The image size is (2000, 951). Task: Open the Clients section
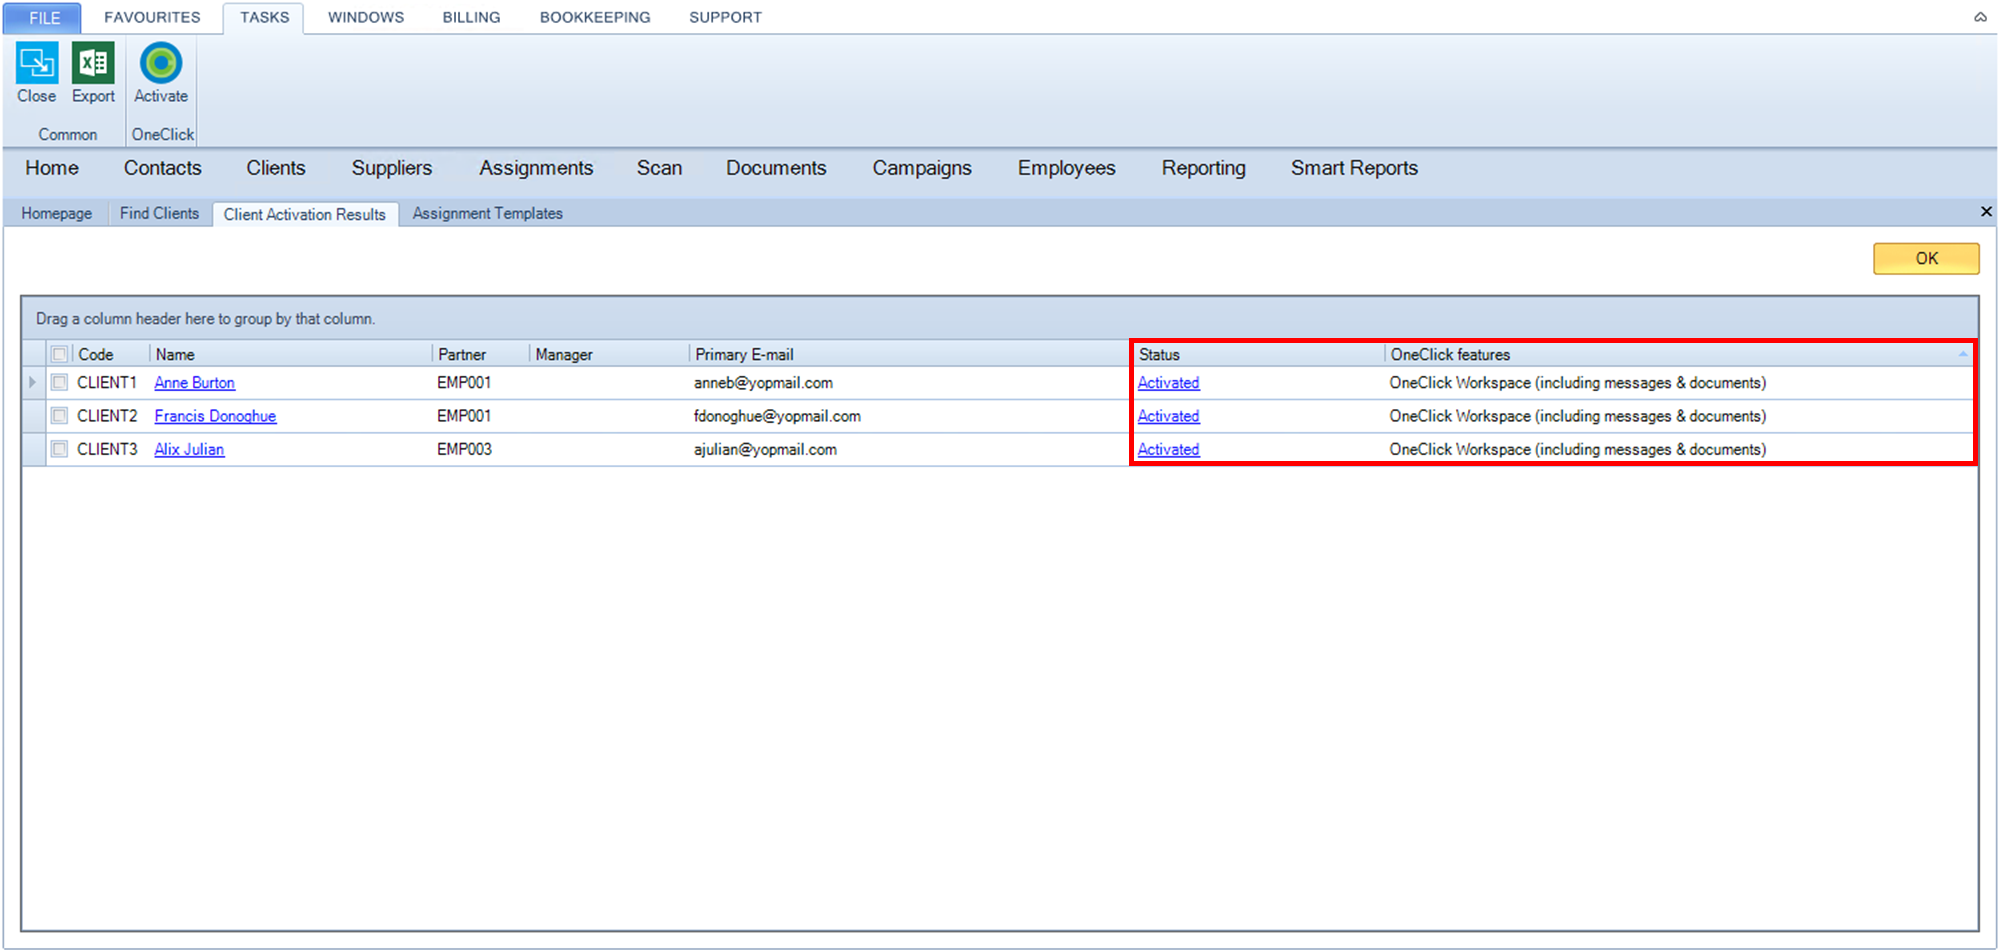pos(276,168)
